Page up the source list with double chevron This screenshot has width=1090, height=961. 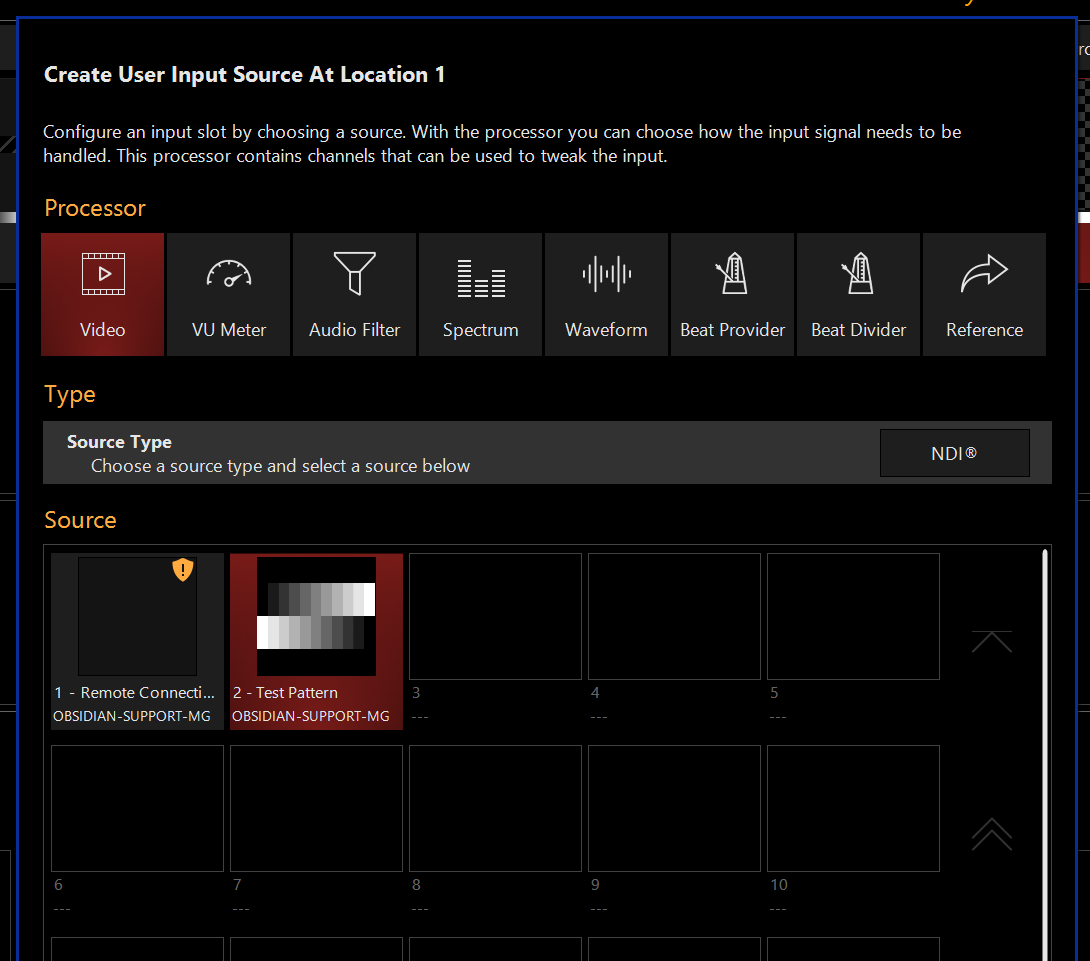point(992,834)
